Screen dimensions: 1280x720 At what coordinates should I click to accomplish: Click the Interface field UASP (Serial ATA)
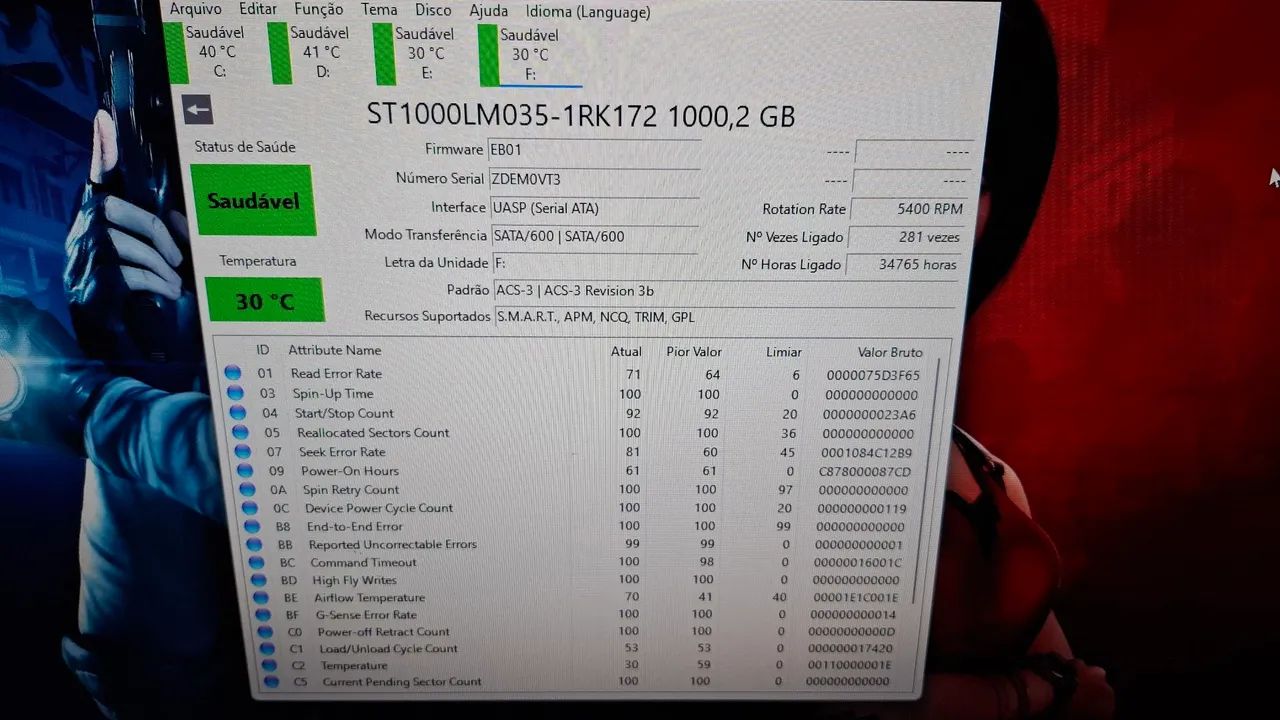point(594,208)
